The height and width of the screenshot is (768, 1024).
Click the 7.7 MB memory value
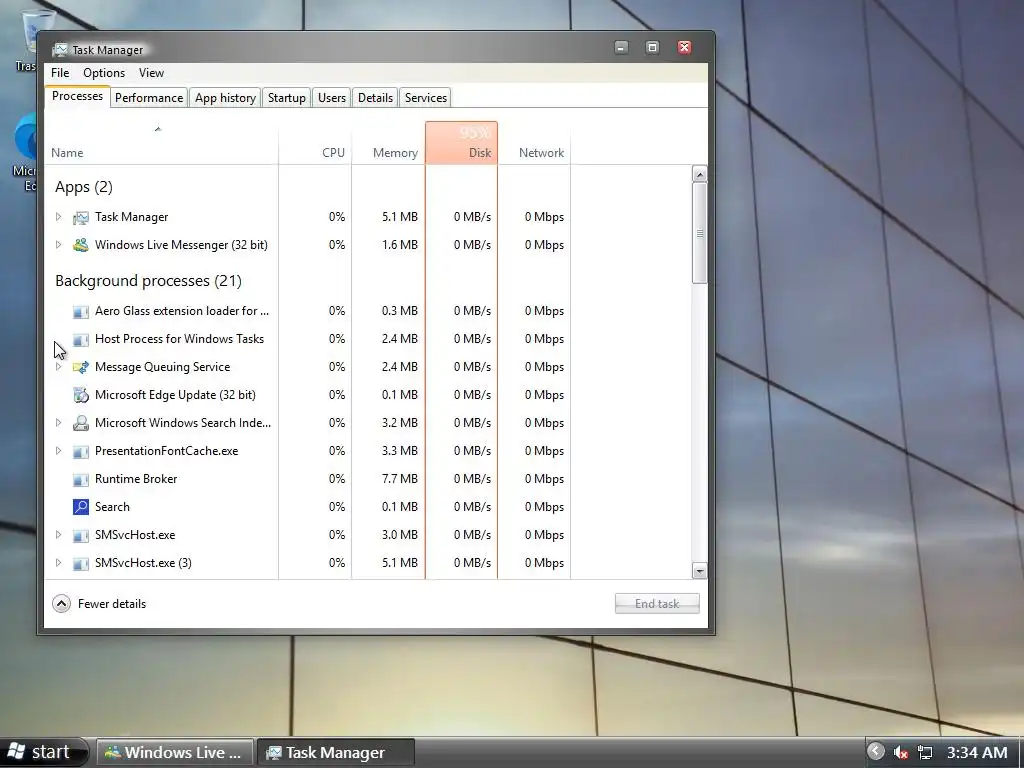click(x=399, y=479)
